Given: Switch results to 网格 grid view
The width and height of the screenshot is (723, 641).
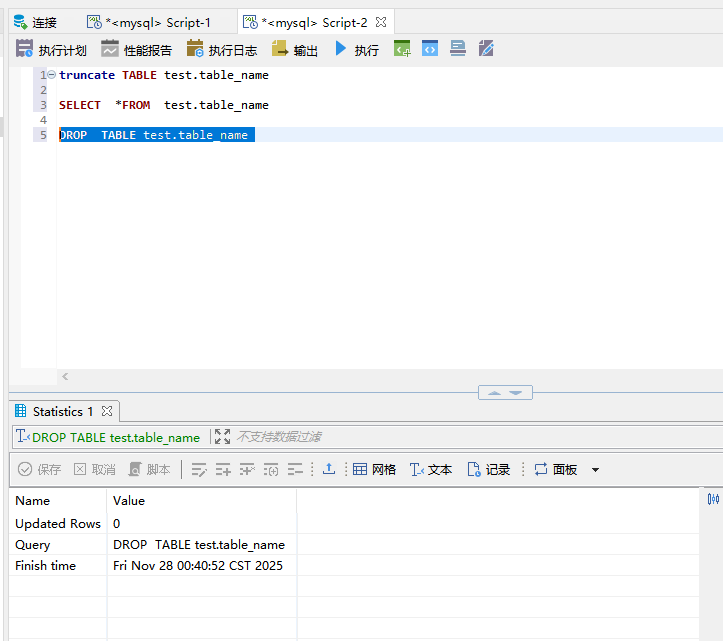Looking at the screenshot, I should tap(374, 469).
